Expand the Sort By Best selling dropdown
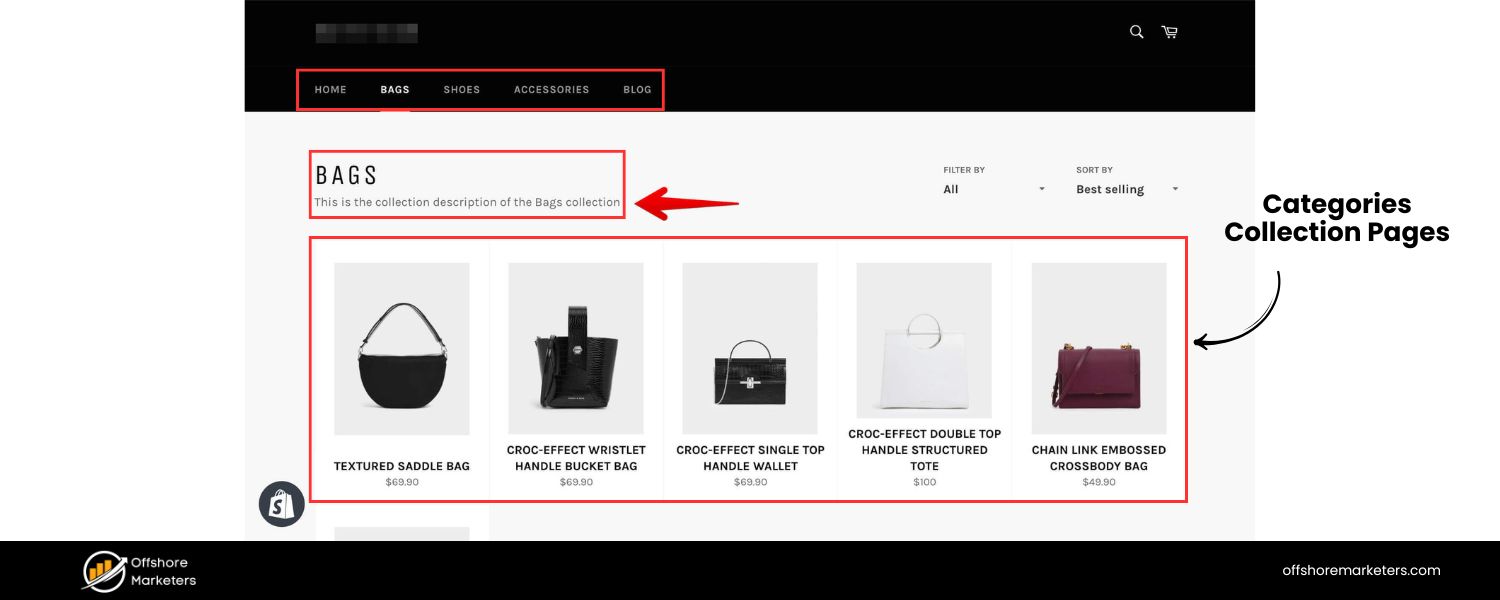This screenshot has height=600, width=1500. tap(1127, 189)
